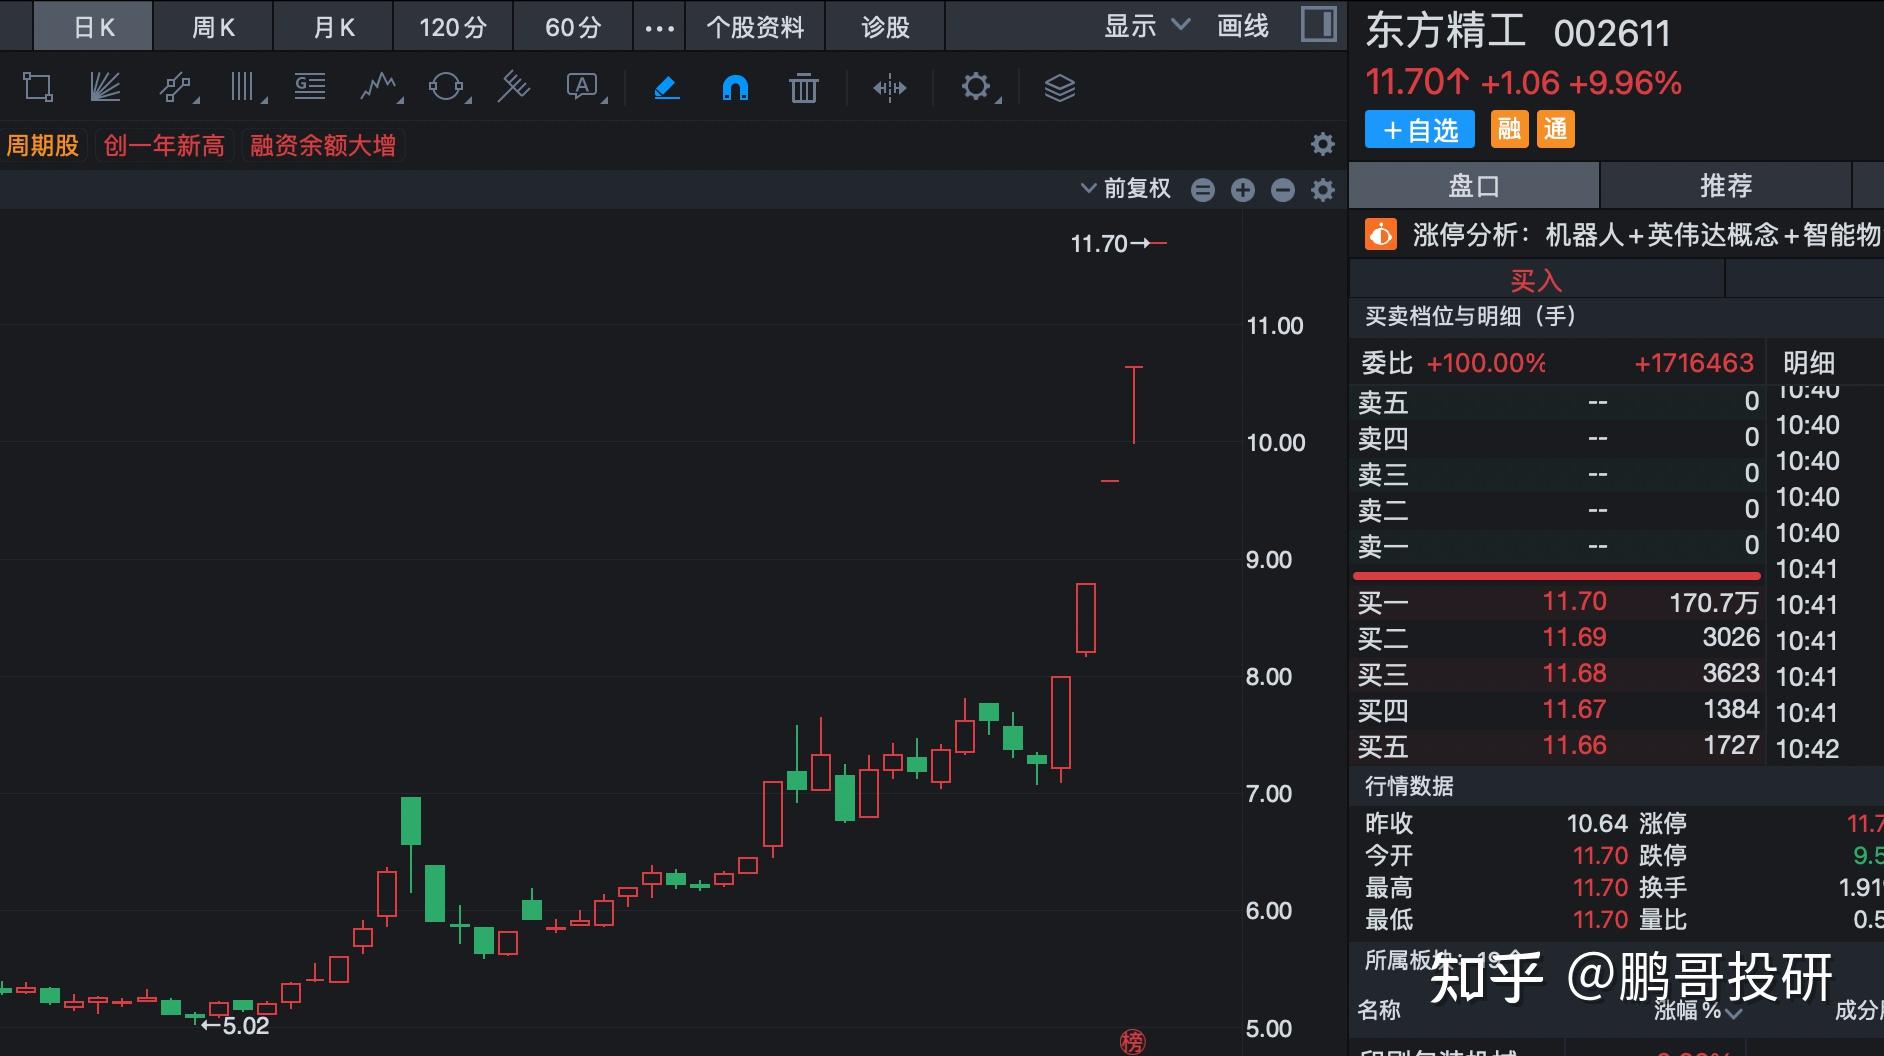This screenshot has height=1056, width=1884.
Task: Switch to the 周K weekly tab
Action: pos(212,27)
